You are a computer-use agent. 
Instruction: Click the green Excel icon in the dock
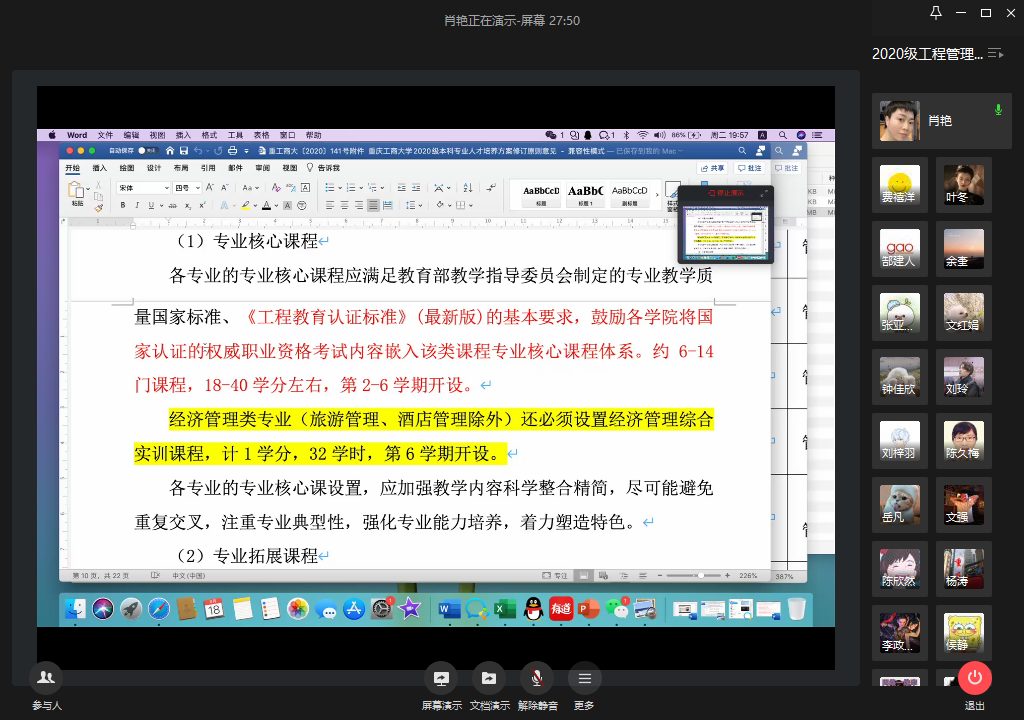tap(505, 608)
